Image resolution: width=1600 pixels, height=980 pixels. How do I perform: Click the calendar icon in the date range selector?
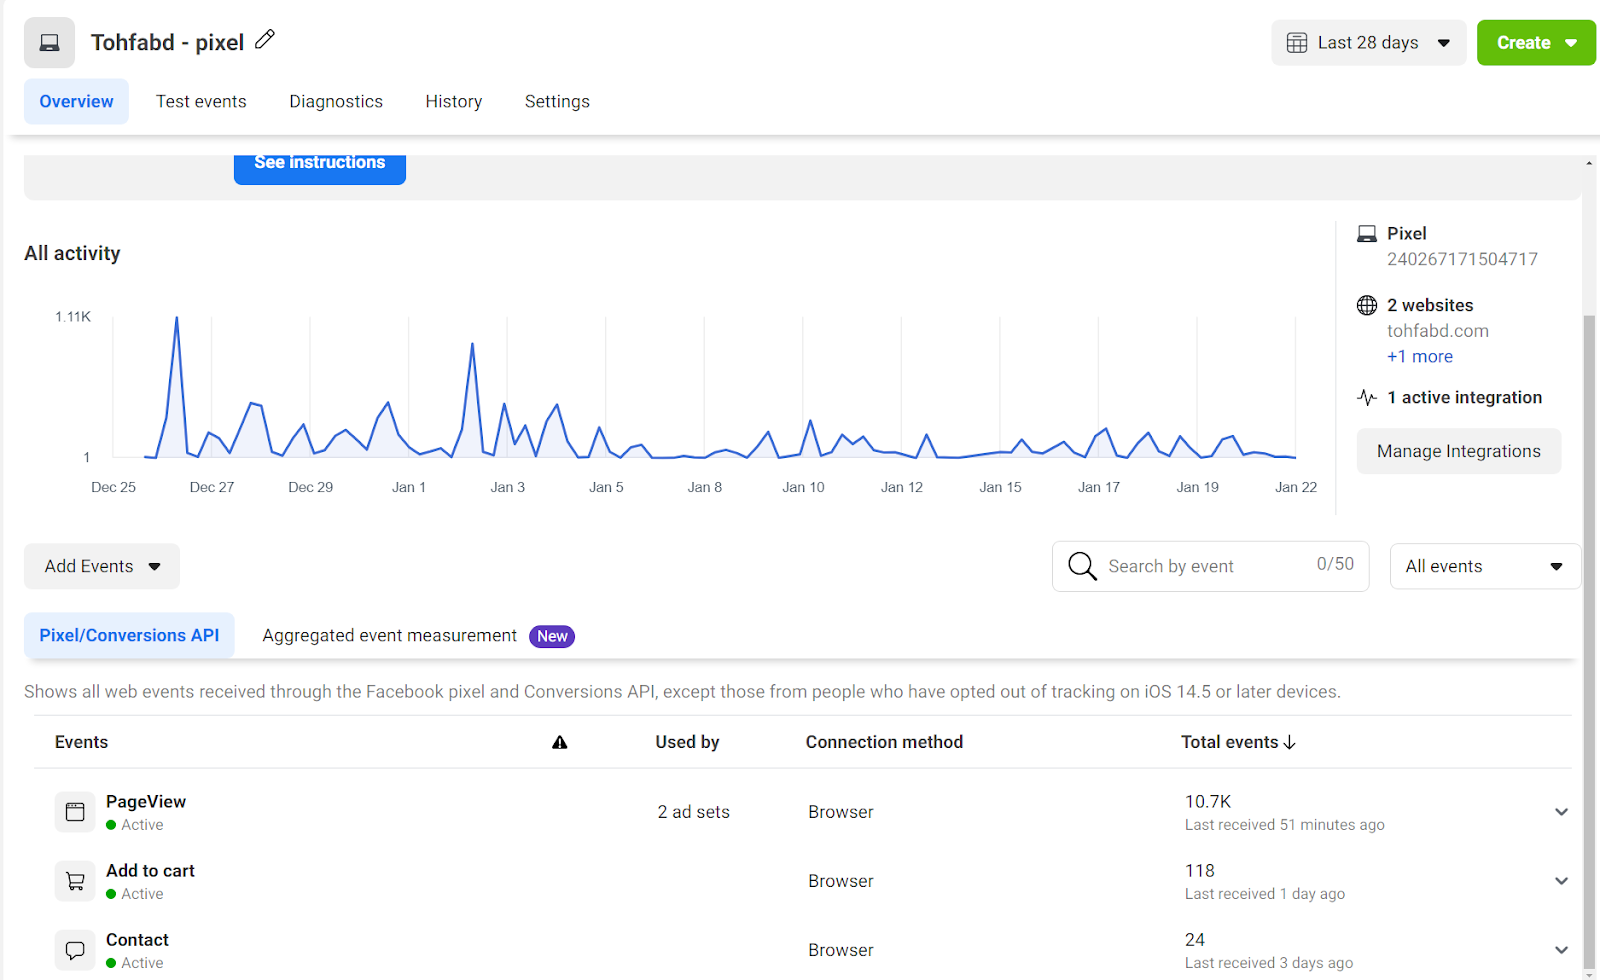tap(1297, 43)
